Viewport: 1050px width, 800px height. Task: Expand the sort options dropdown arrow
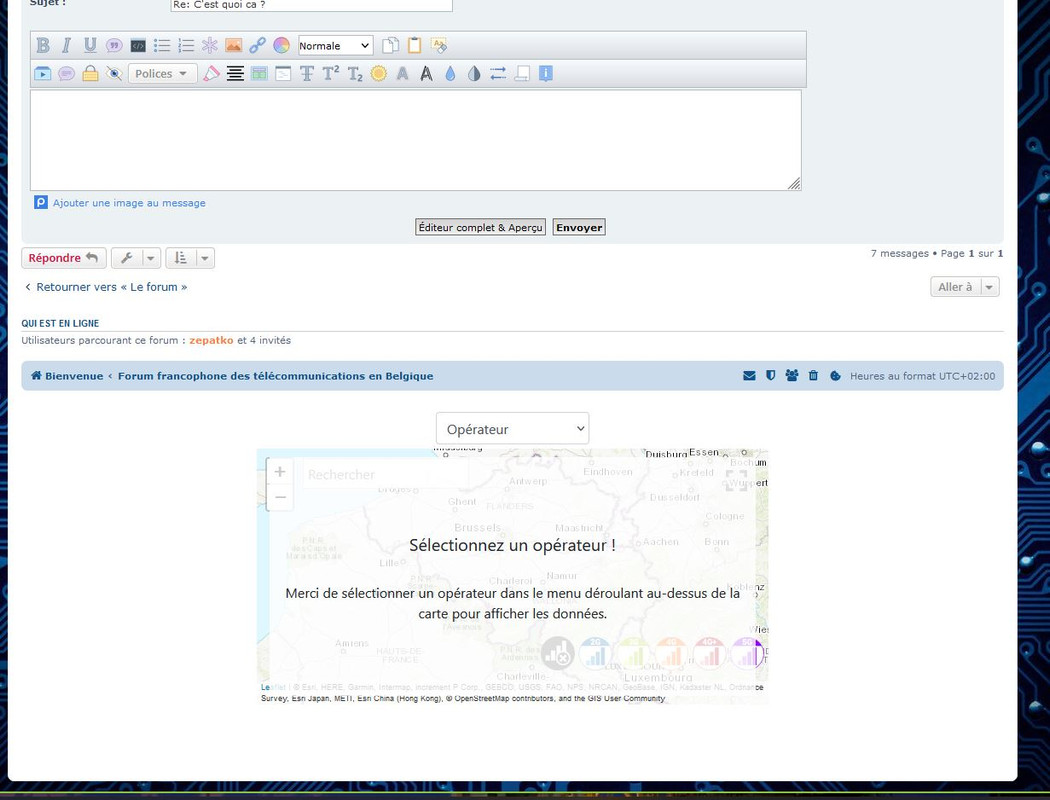pos(205,258)
